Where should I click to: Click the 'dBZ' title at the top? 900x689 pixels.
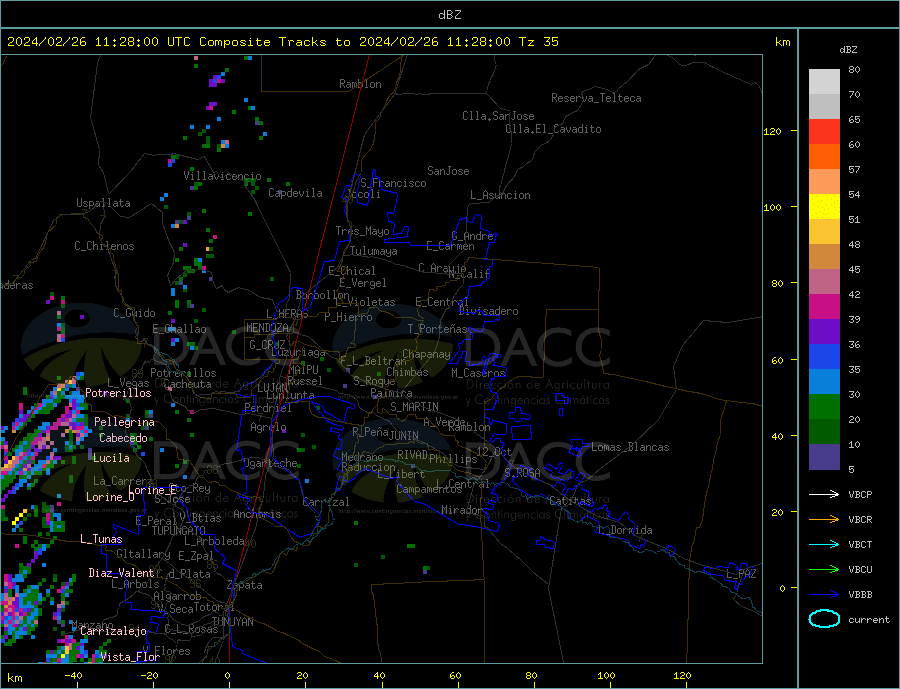click(449, 15)
